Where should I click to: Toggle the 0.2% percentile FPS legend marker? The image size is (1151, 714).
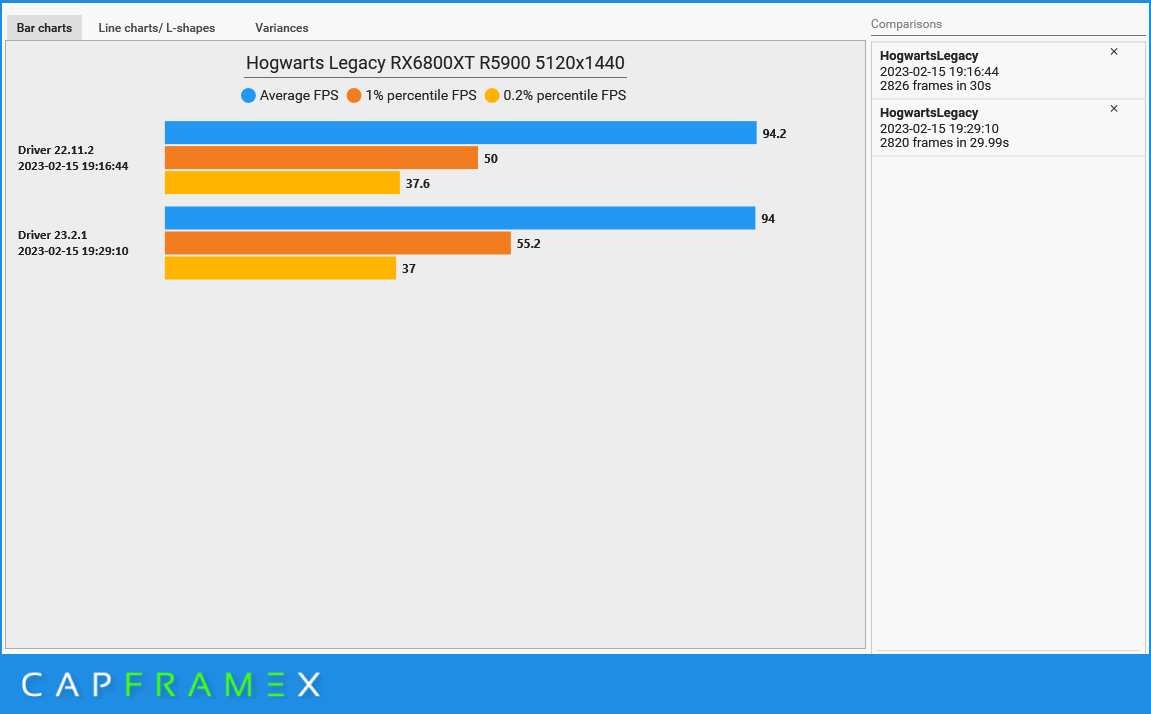coord(492,95)
